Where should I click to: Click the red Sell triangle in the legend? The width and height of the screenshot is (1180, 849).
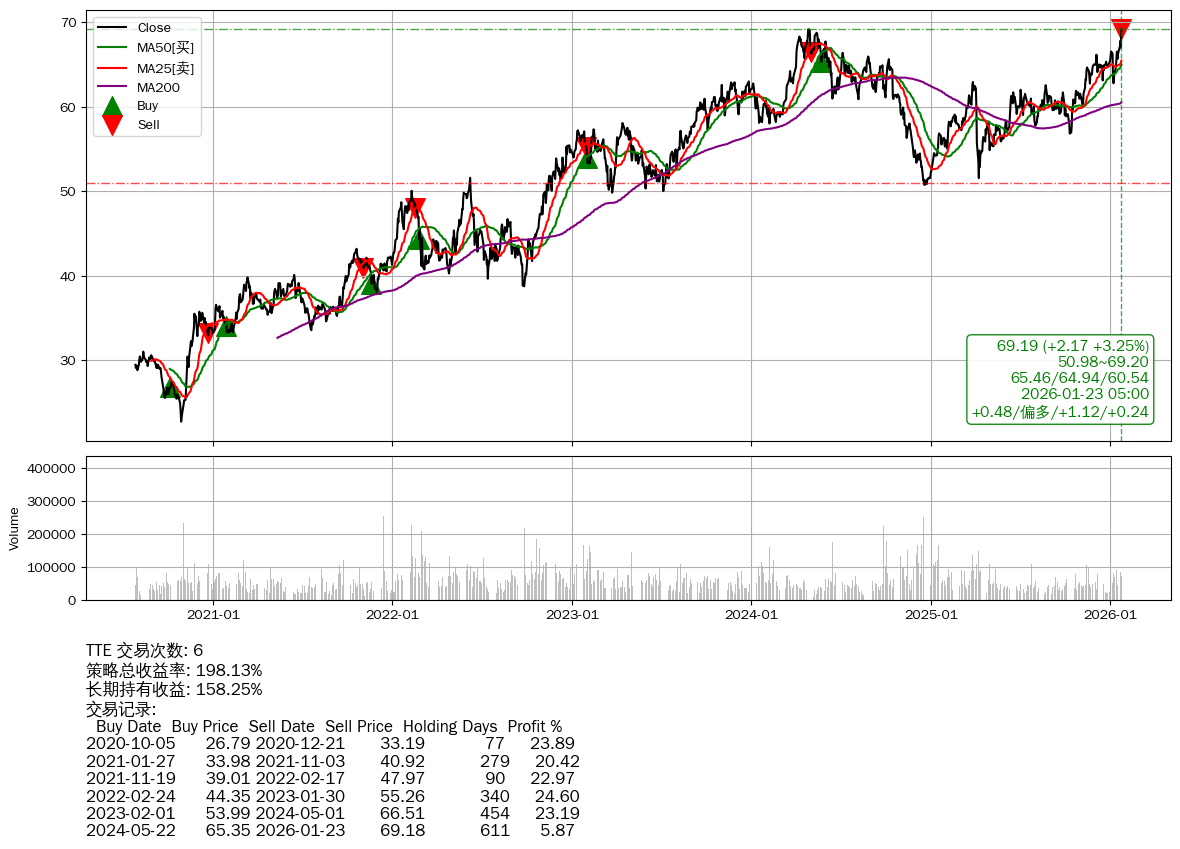click(x=112, y=125)
